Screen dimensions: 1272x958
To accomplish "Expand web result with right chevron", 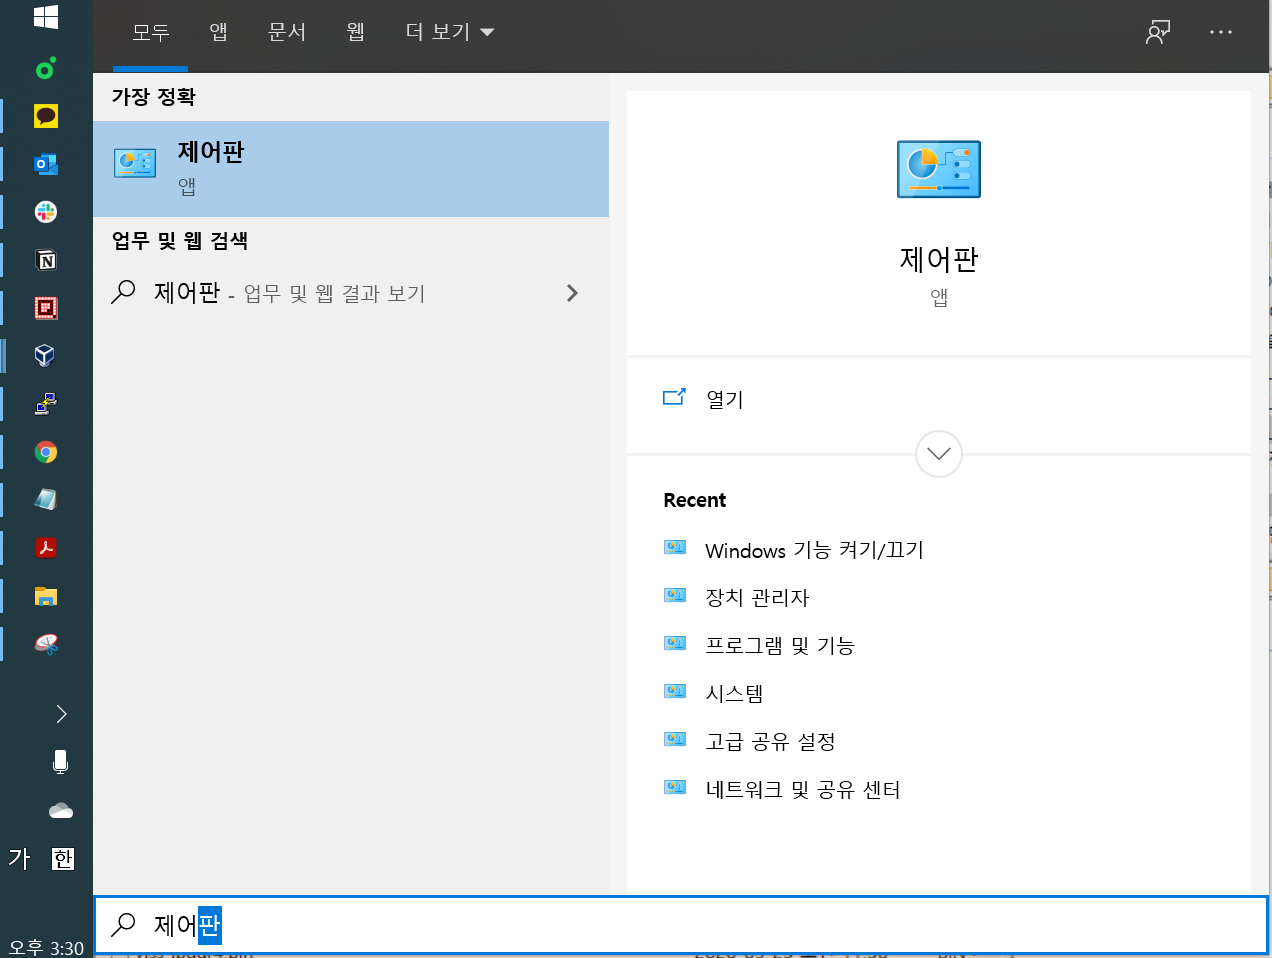I will pyautogui.click(x=572, y=293).
